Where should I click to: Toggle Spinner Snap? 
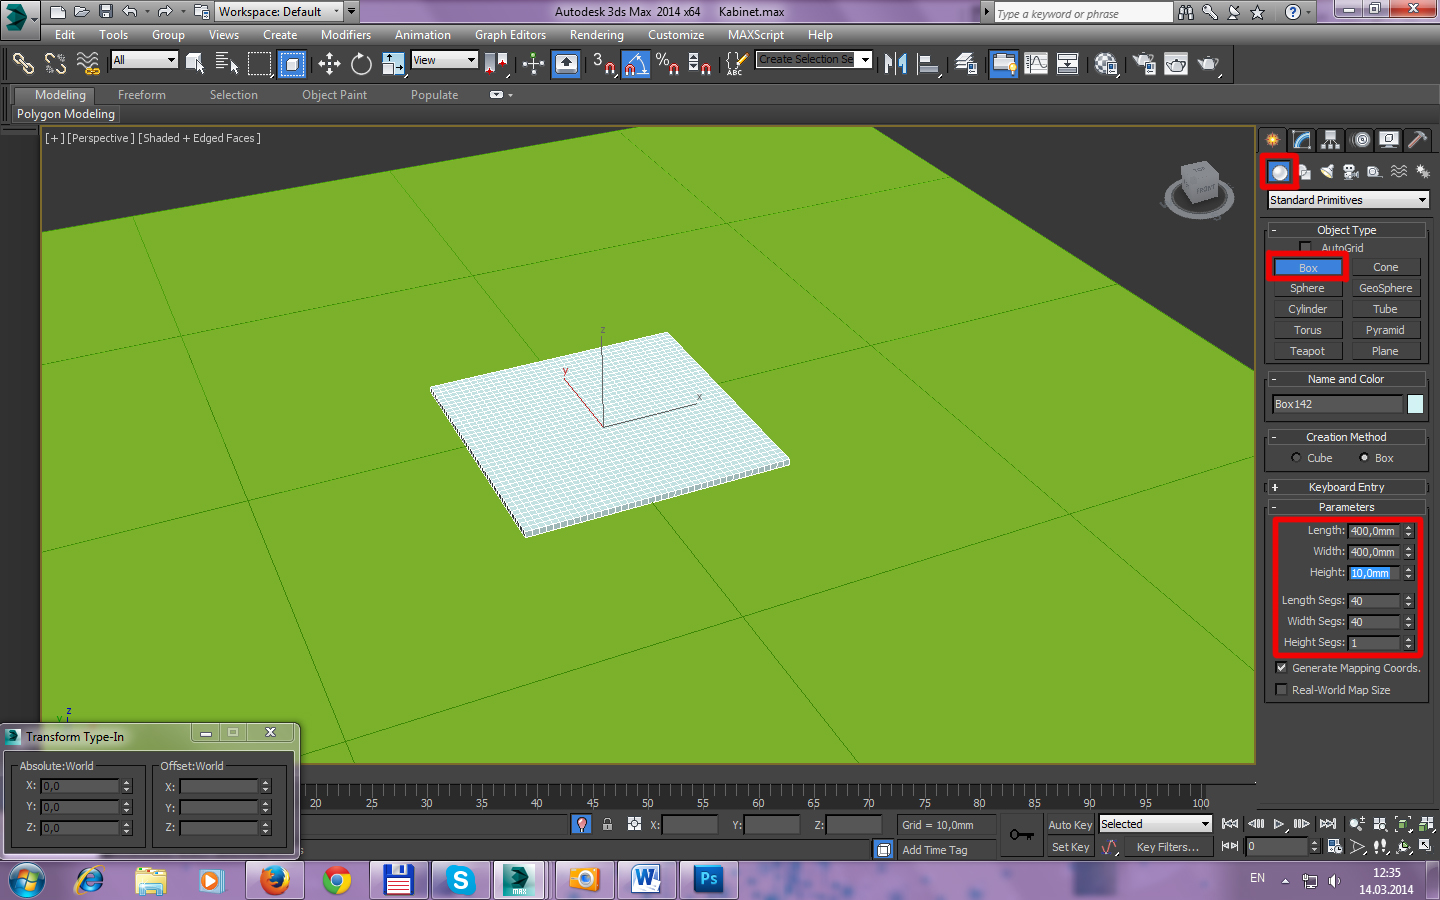tap(699, 64)
